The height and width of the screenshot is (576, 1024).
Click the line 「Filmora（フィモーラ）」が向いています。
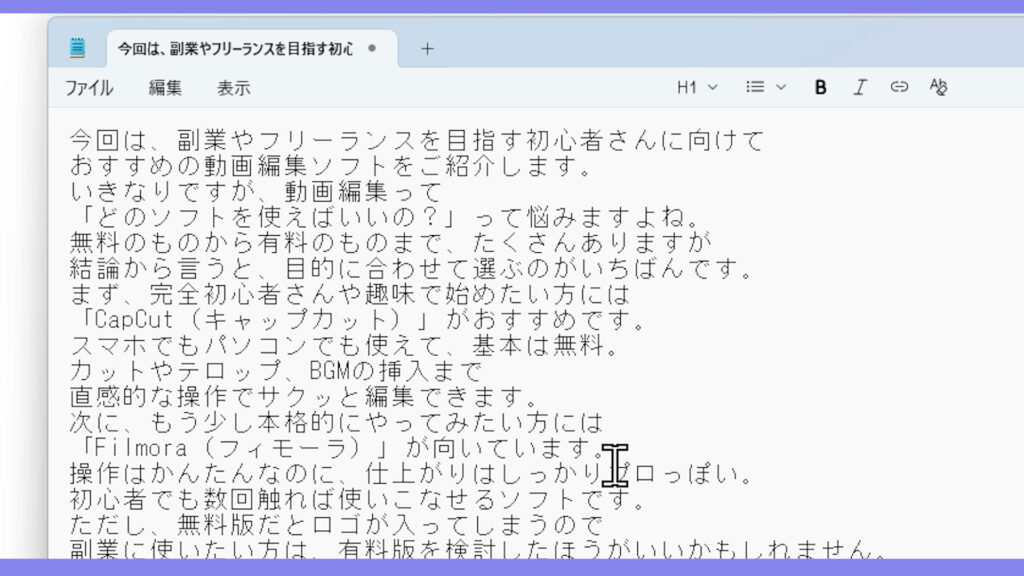point(338,448)
